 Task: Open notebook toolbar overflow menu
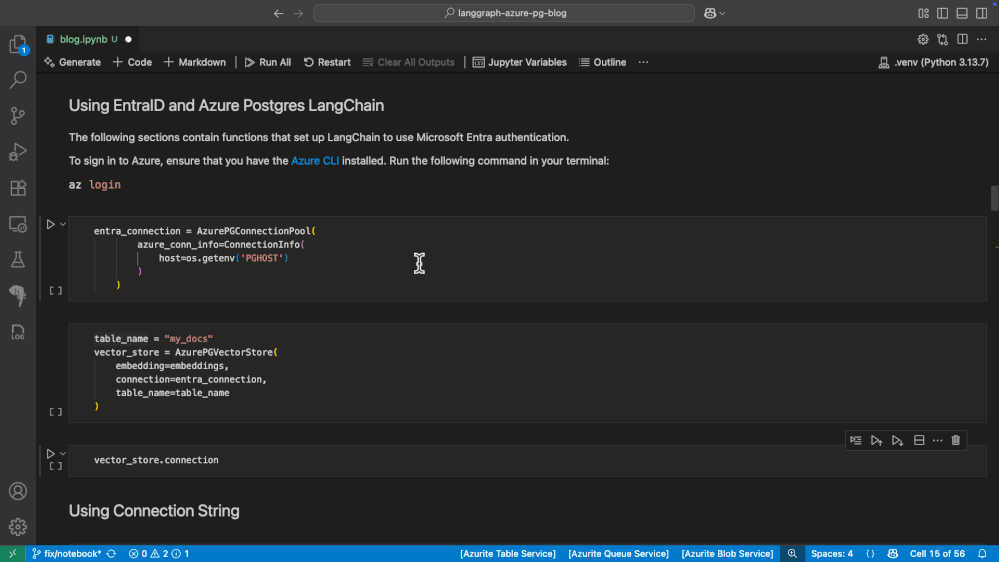643,62
